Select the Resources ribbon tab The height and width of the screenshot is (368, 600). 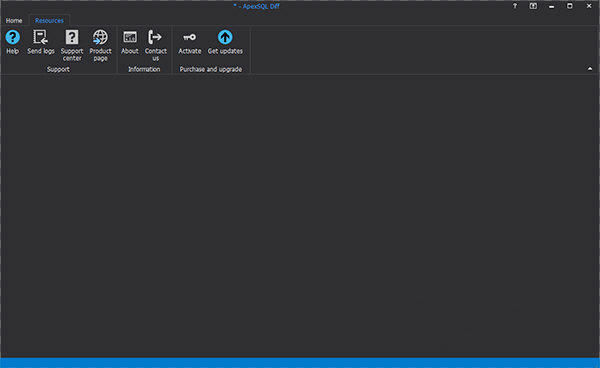point(49,21)
